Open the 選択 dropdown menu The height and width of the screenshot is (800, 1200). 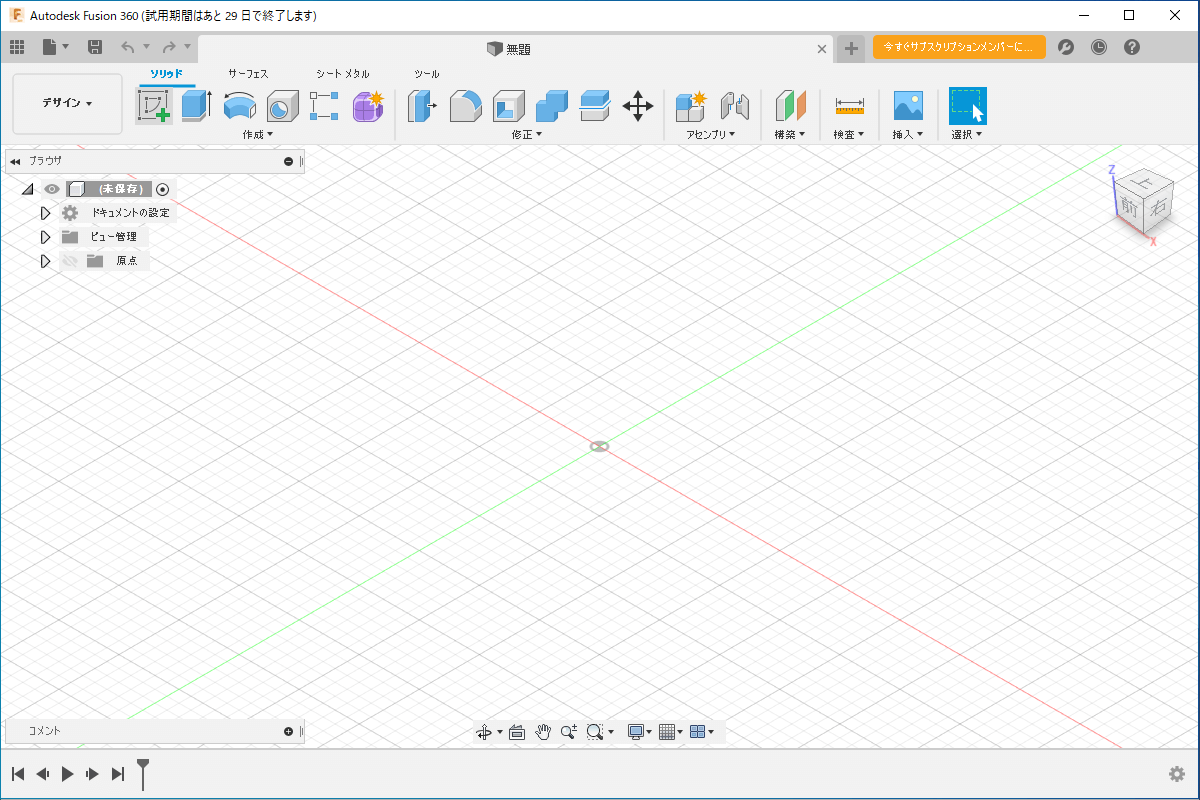pos(967,134)
